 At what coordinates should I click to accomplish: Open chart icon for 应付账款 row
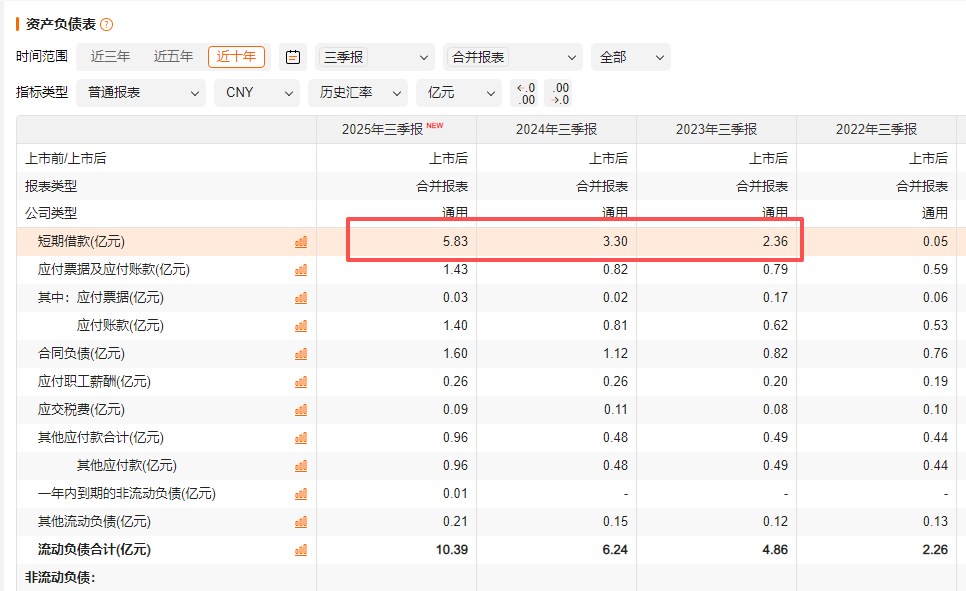[x=301, y=326]
